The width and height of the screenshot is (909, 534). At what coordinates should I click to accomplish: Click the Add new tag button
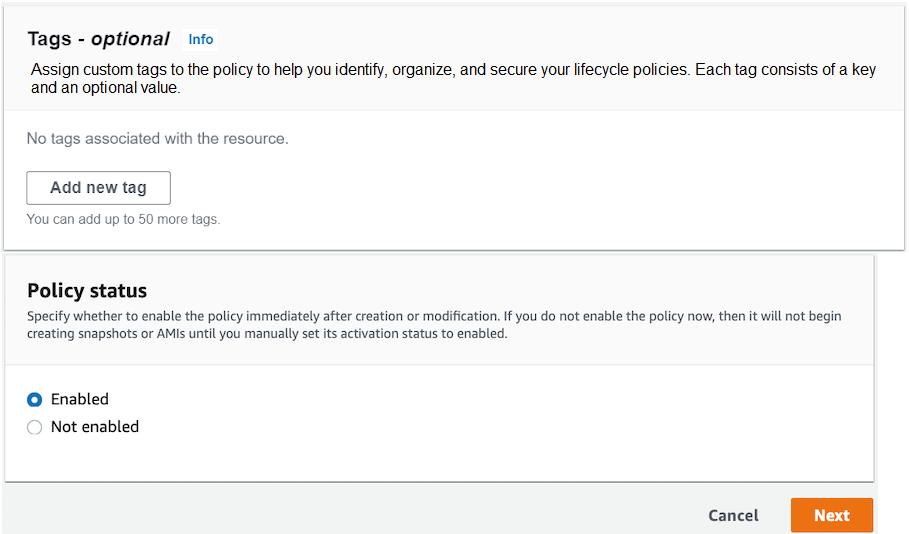tap(98, 188)
